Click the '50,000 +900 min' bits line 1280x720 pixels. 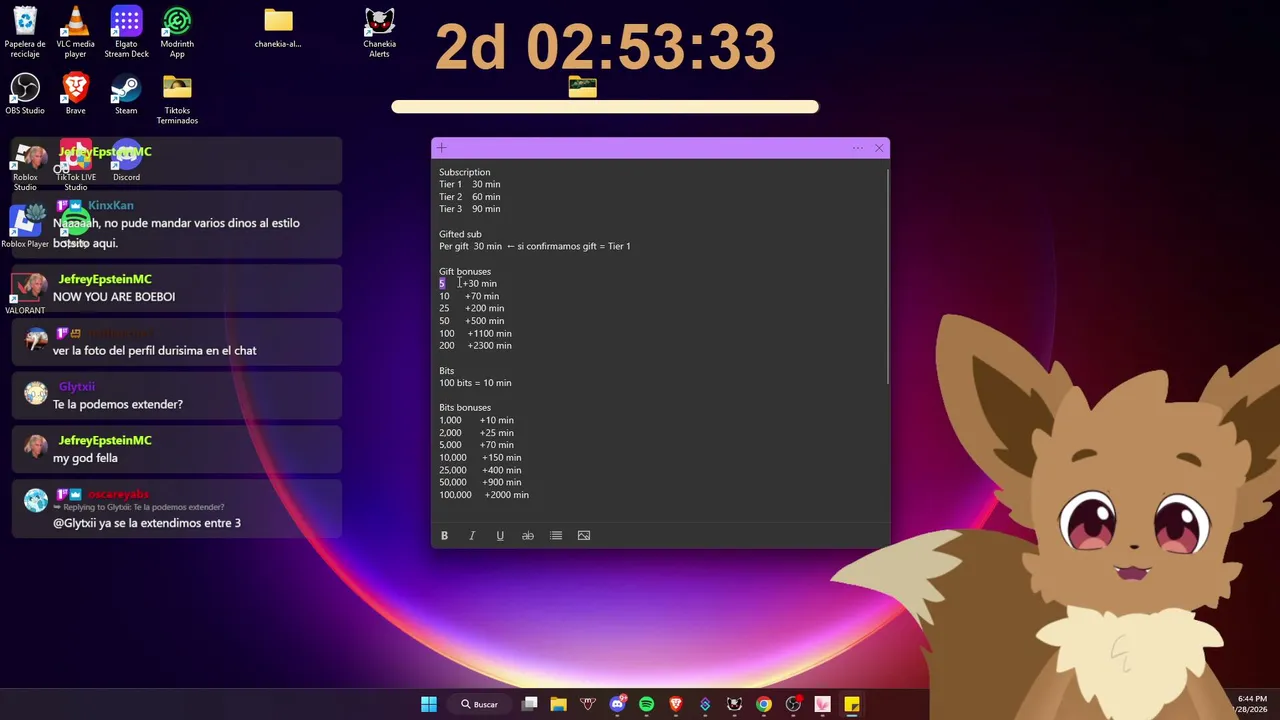pyautogui.click(x=480, y=482)
